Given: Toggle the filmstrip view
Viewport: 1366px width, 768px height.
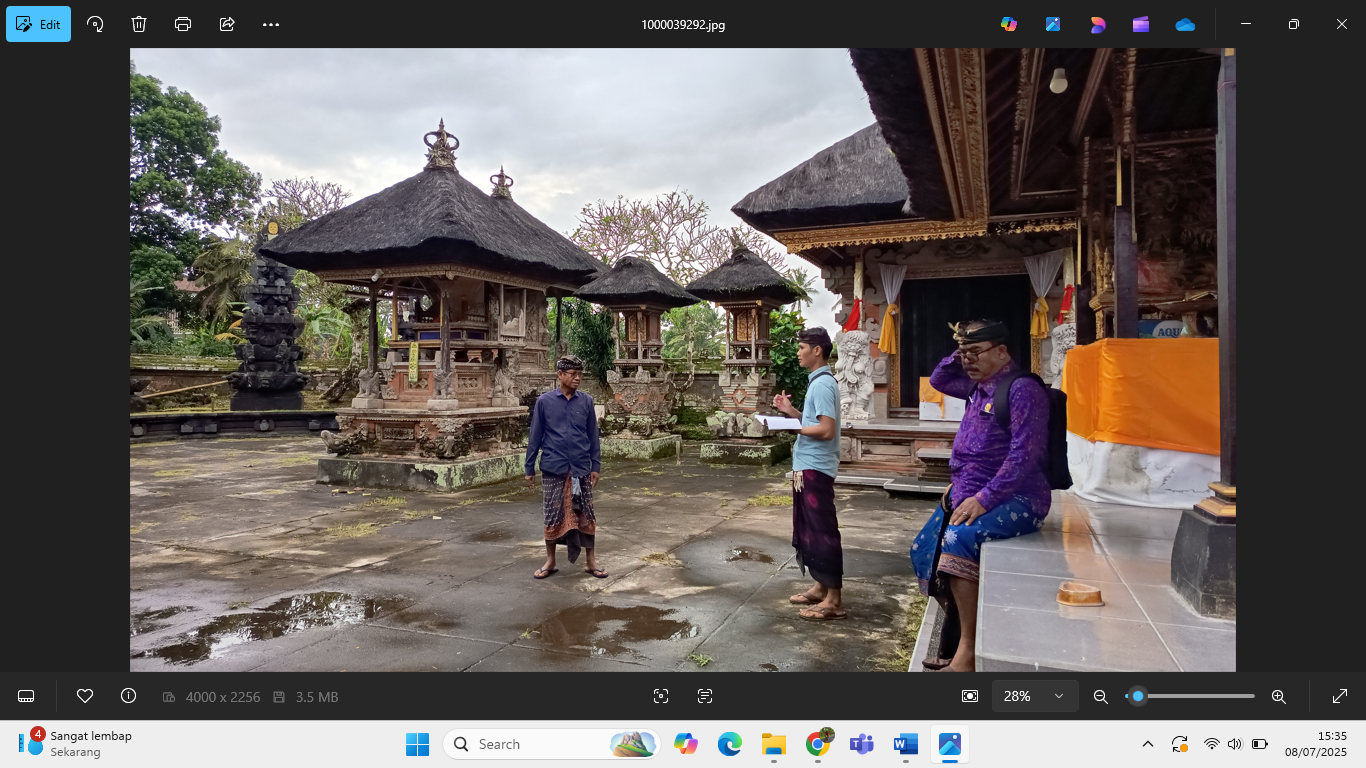Looking at the screenshot, I should pos(24,695).
